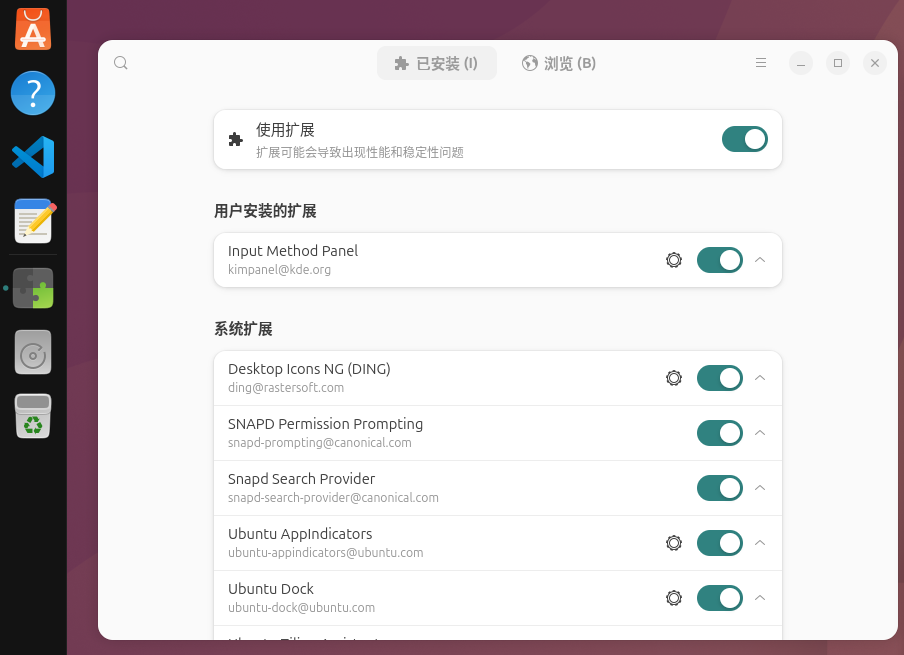Open the disc drive icon in dock
This screenshot has width=904, height=655.
pos(33,352)
